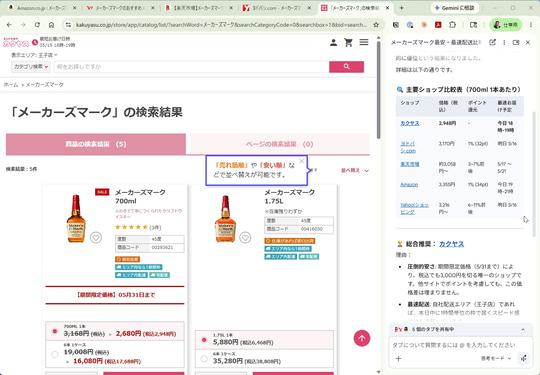Viewport: 540px width, 375px height.
Task: Open the hamburger site menu
Action: [364, 42]
